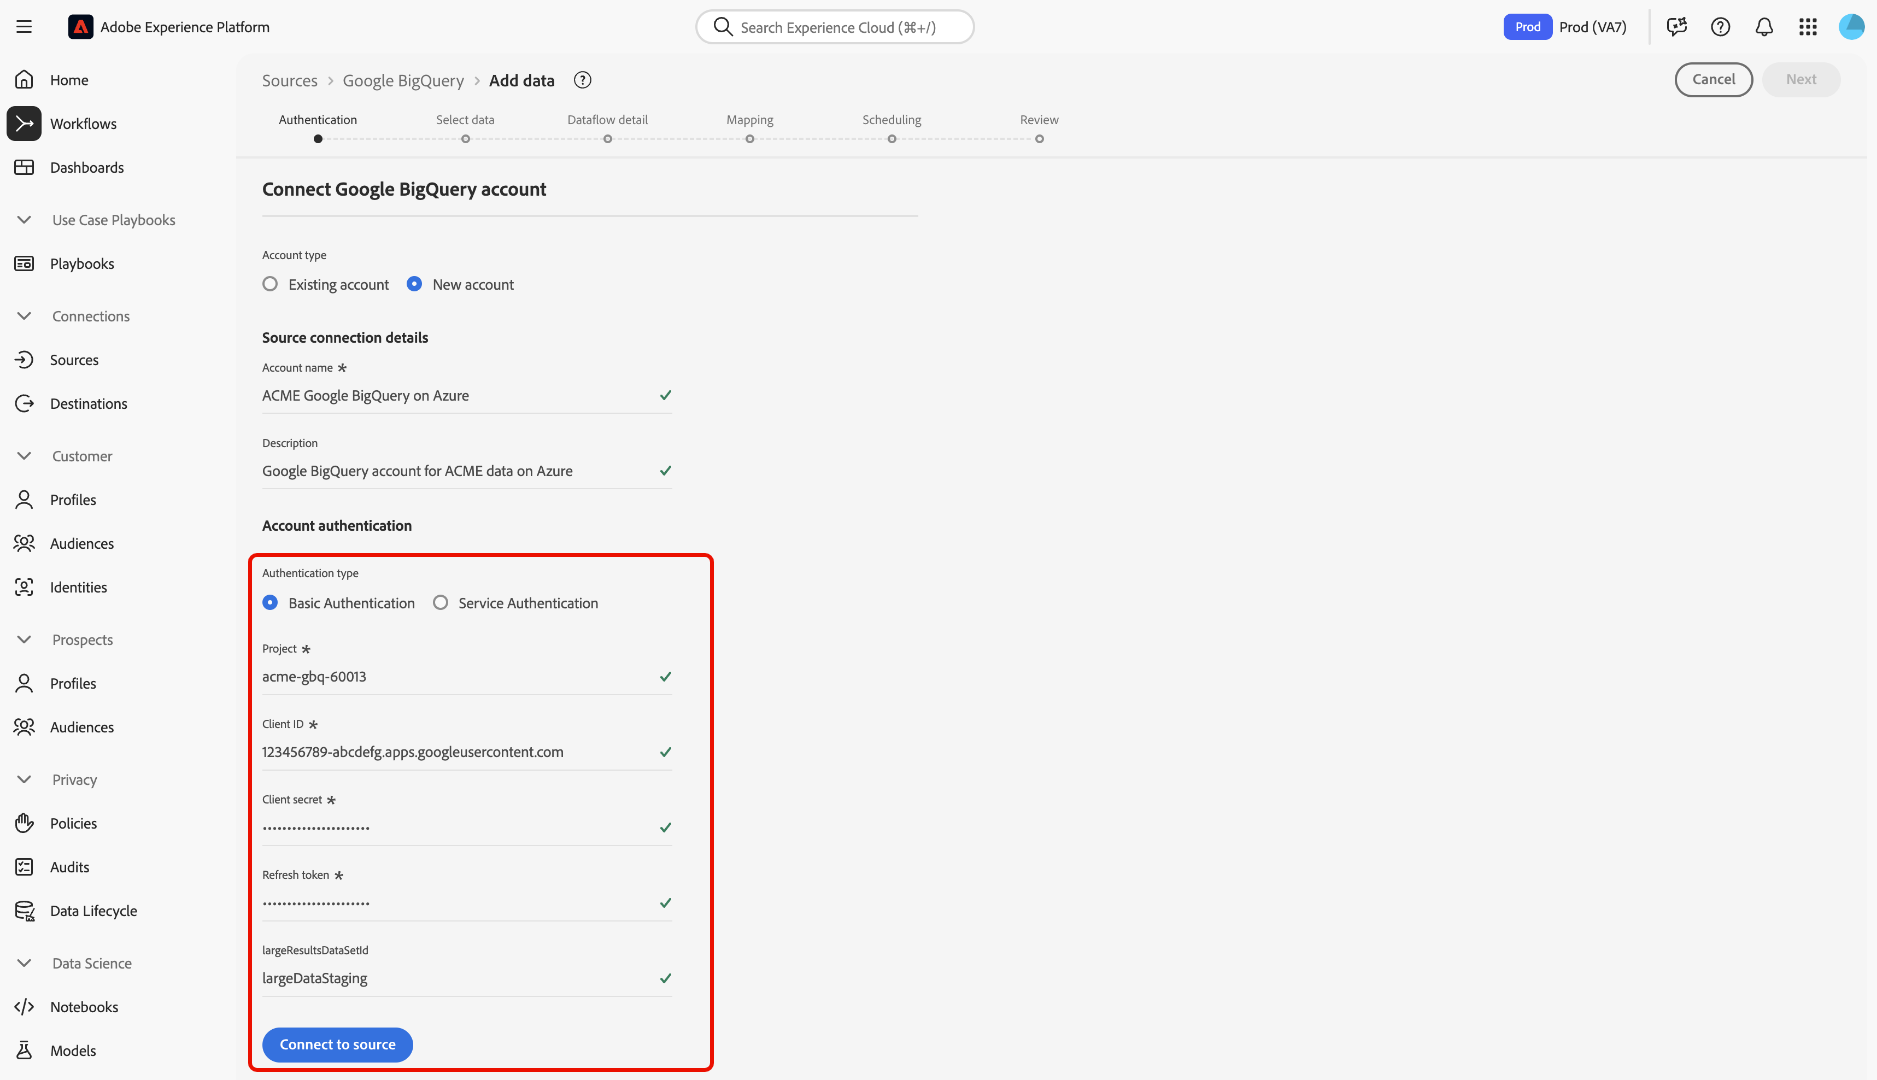Click the Identities icon in sidebar
The image size is (1877, 1080).
tap(24, 588)
